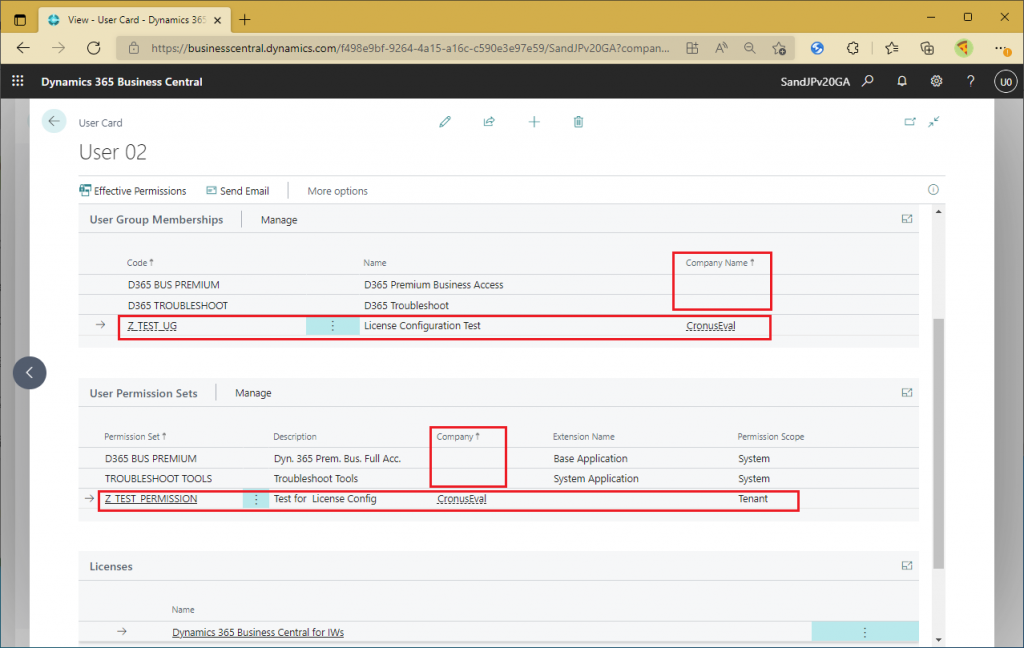Click browser back arrow

24,48
